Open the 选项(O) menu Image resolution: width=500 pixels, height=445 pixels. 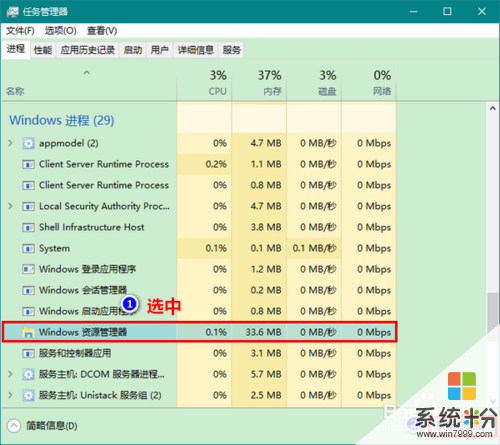click(61, 31)
